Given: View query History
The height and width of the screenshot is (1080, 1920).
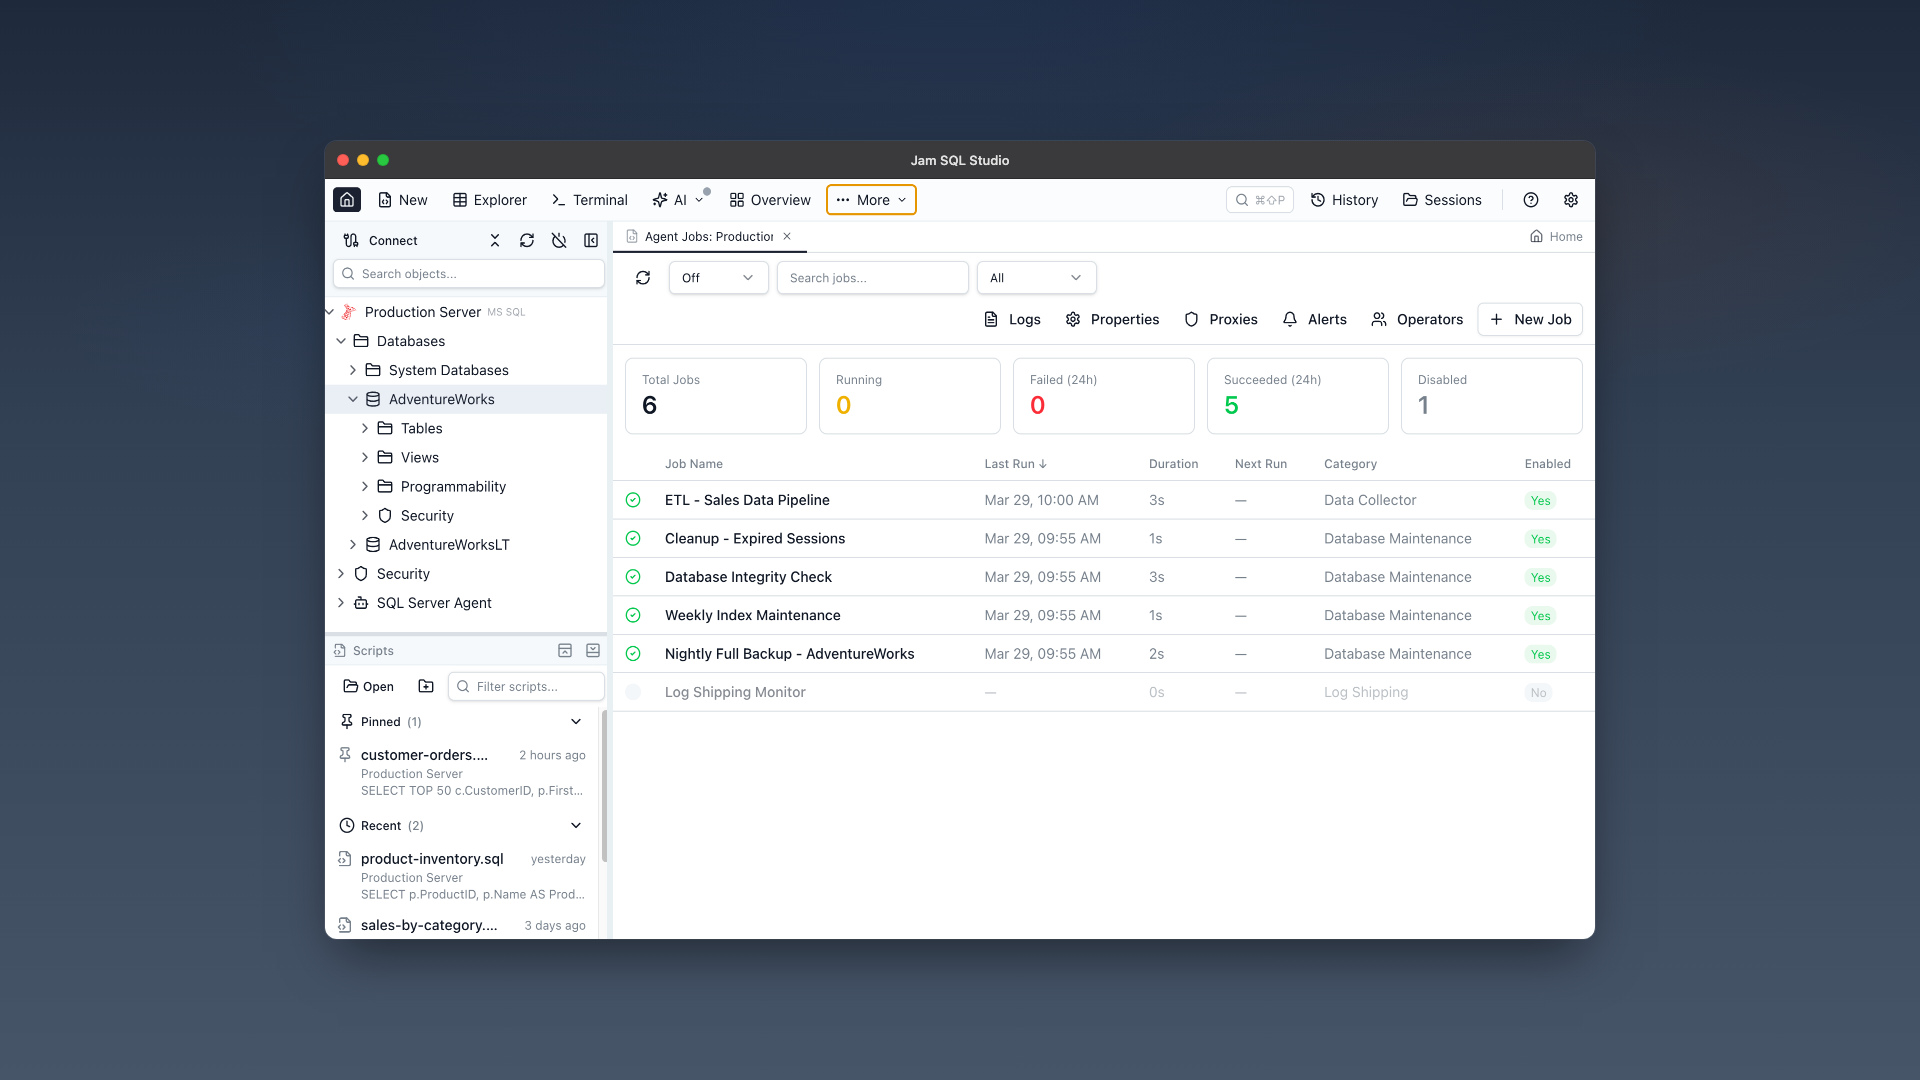Looking at the screenshot, I should (1344, 199).
